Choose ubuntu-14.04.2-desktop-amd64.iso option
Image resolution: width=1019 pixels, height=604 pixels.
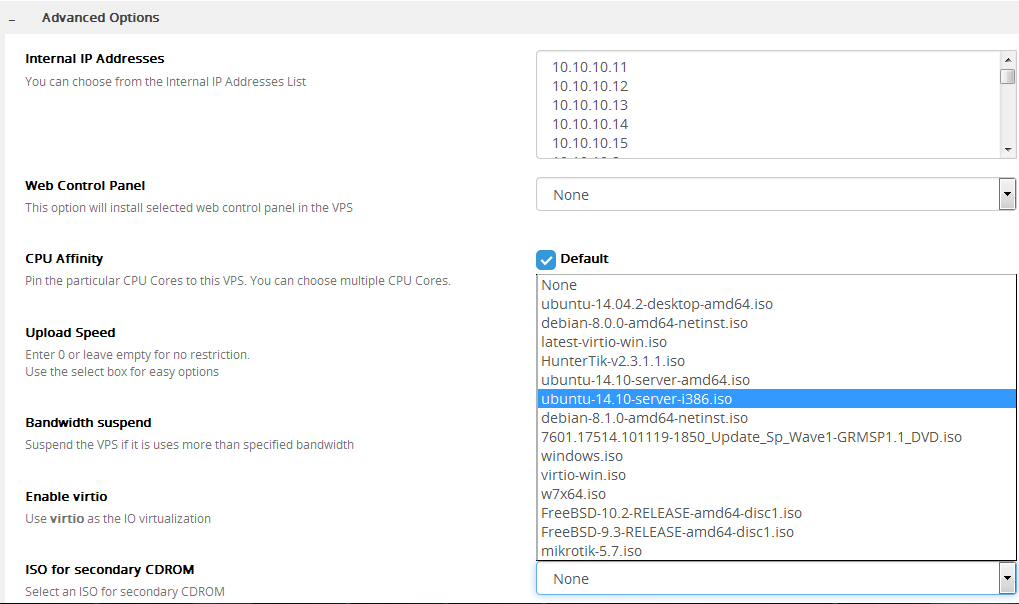coord(657,304)
